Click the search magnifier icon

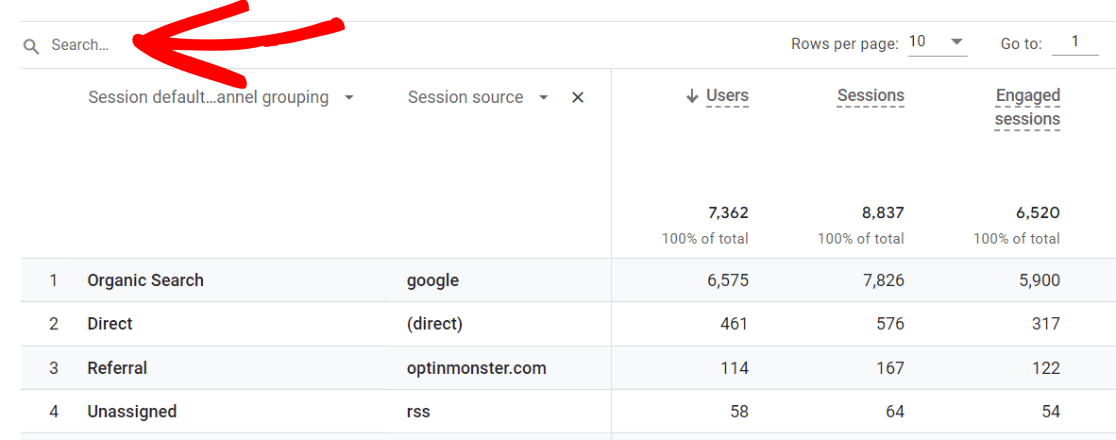(31, 46)
